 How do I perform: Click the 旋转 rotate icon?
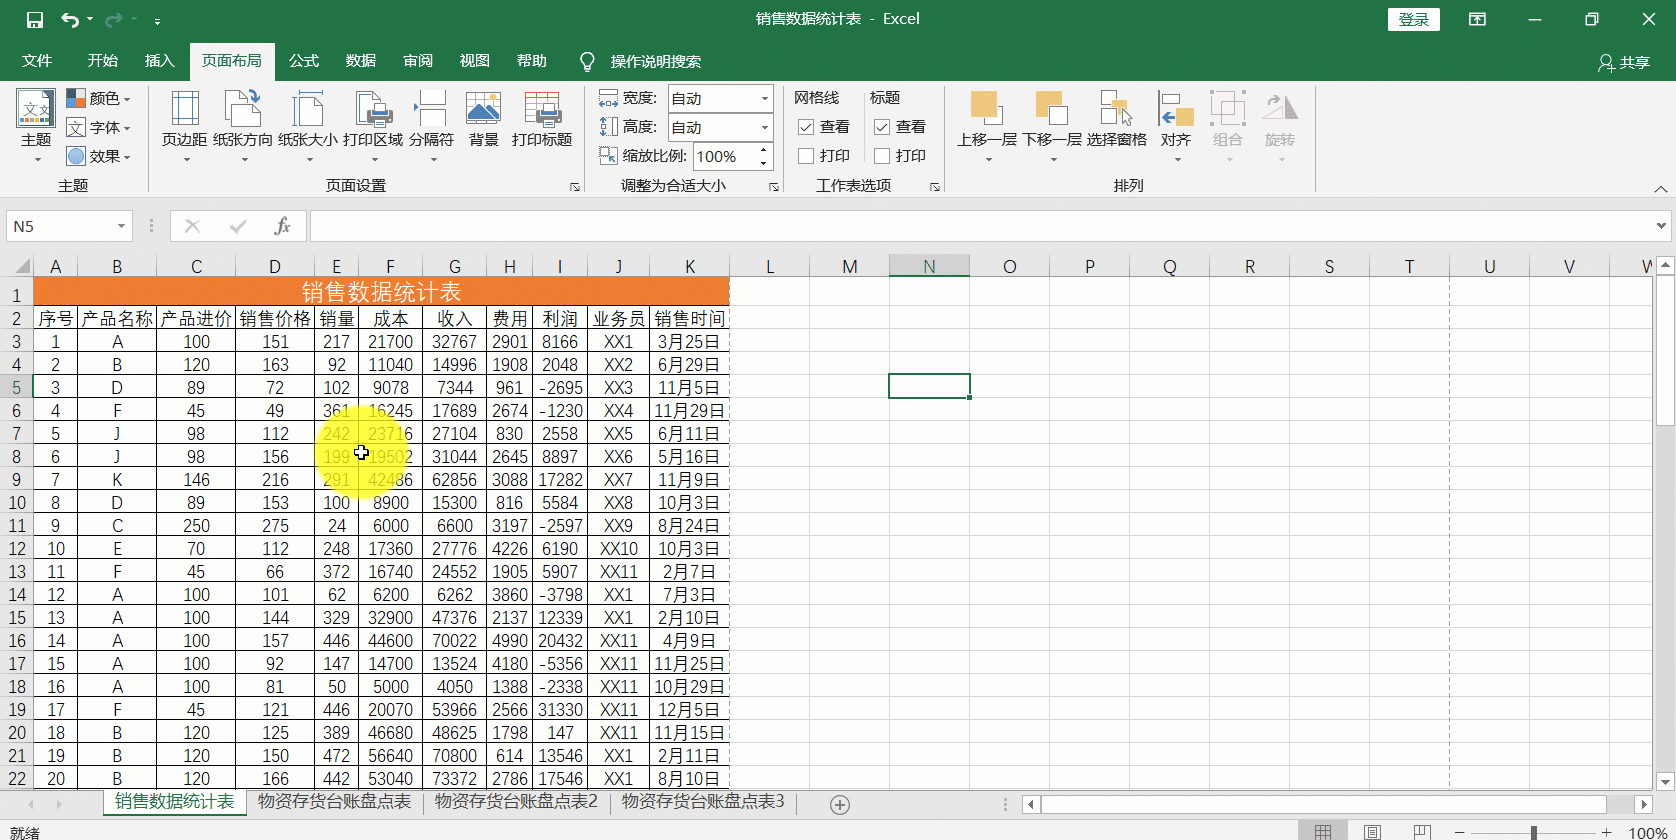tap(1280, 107)
